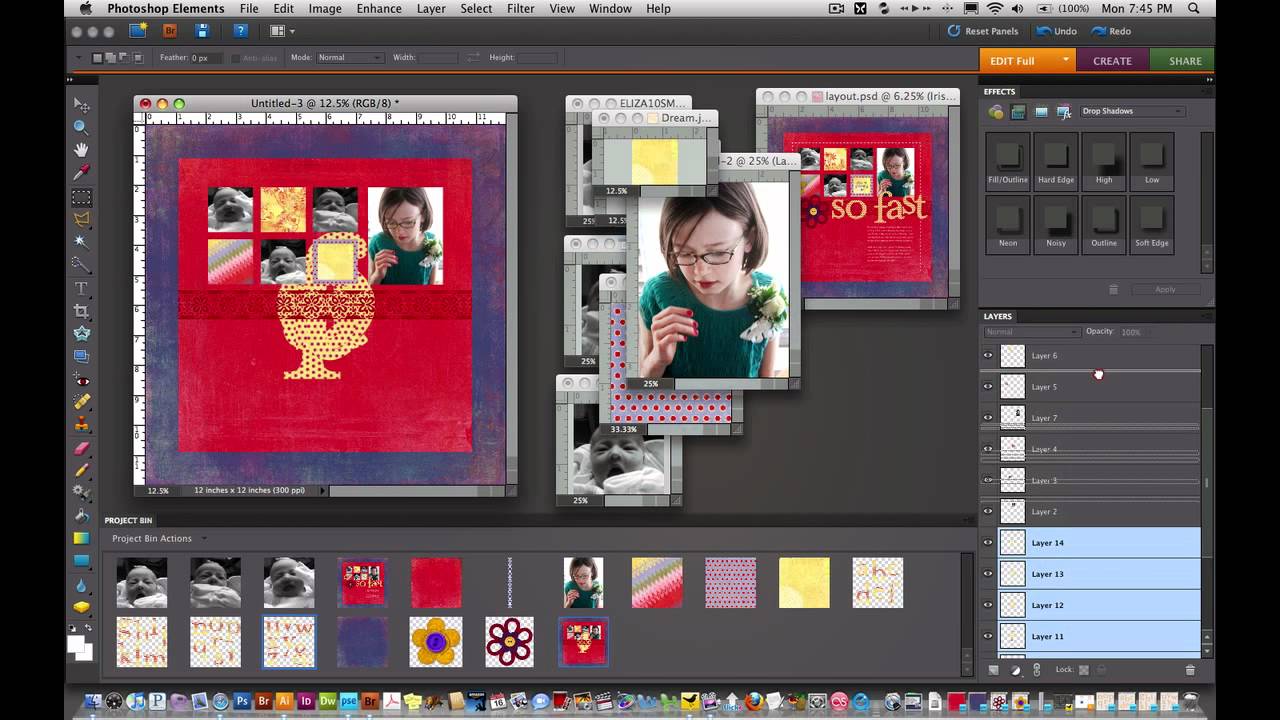Click the Reset Panels button
The image size is (1280, 720).
tap(983, 31)
